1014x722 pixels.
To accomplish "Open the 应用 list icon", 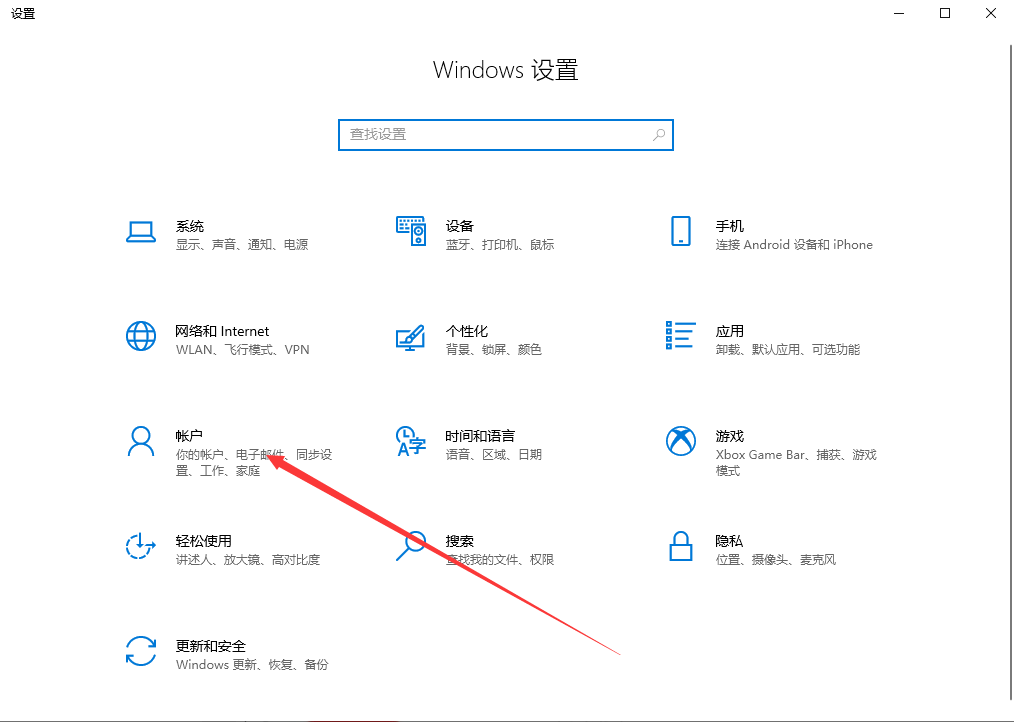I will tap(681, 336).
